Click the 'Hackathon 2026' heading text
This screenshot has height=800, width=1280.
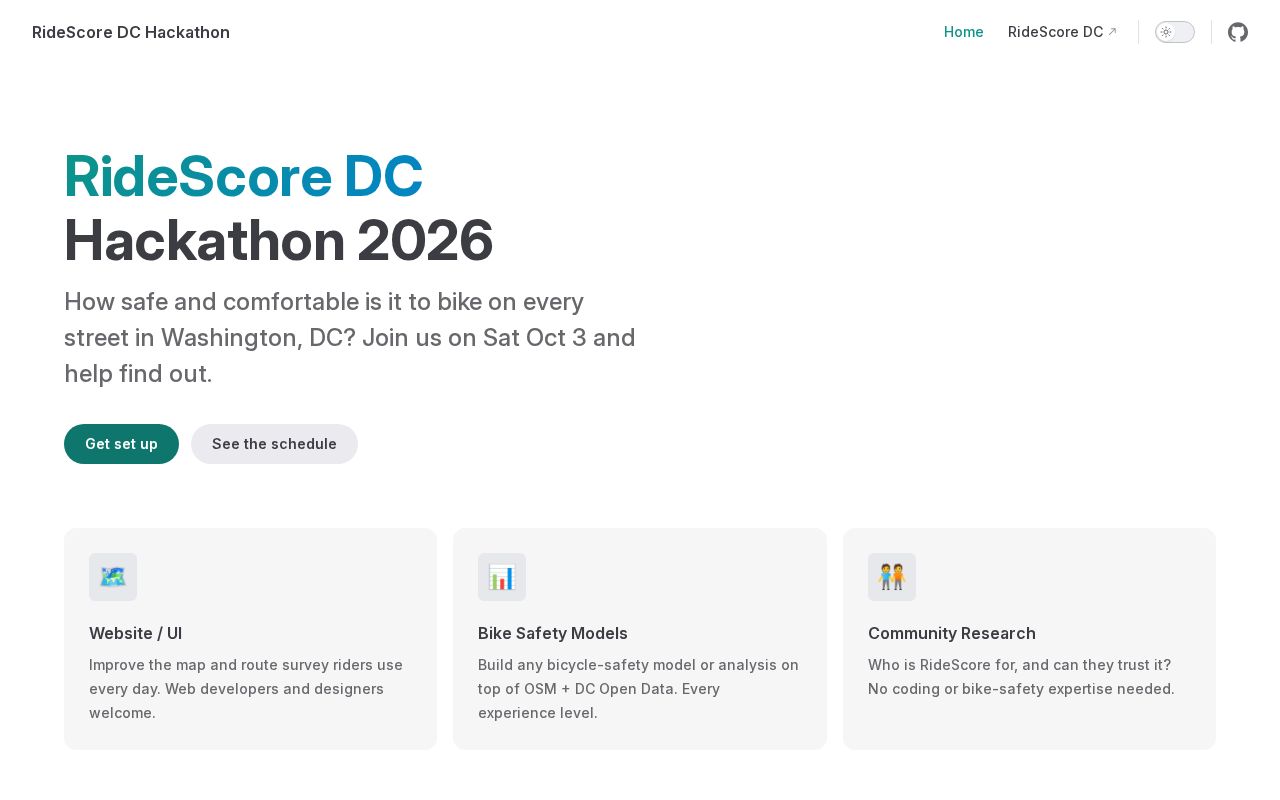(x=279, y=240)
